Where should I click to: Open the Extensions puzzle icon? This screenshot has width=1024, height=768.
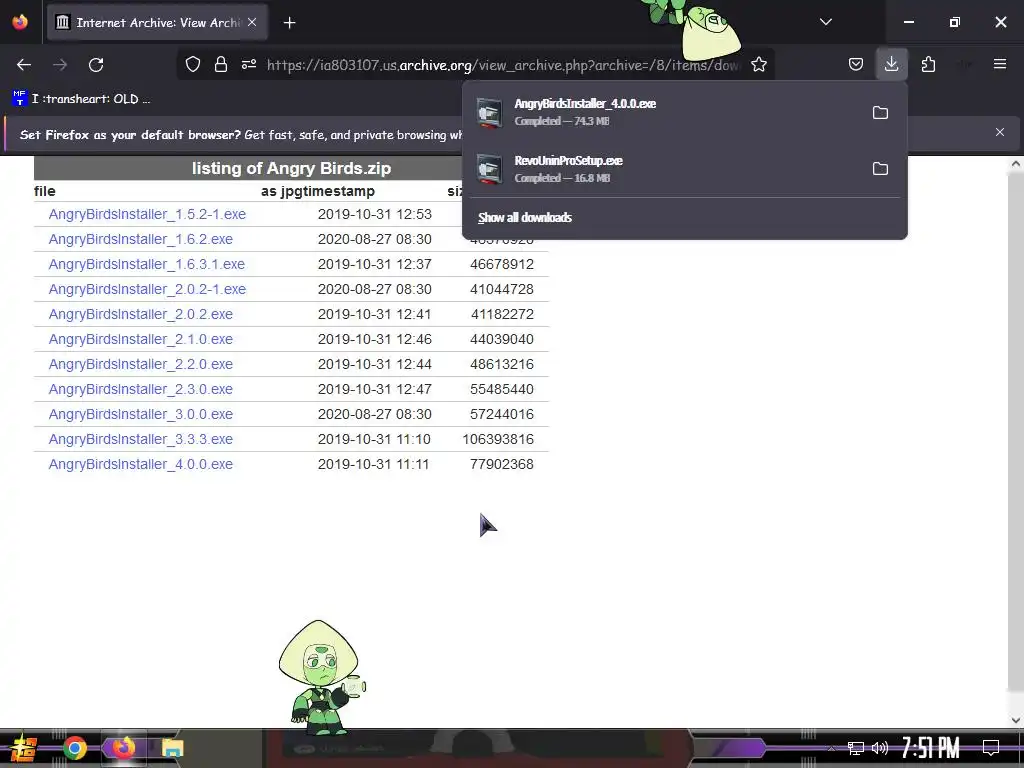(928, 64)
